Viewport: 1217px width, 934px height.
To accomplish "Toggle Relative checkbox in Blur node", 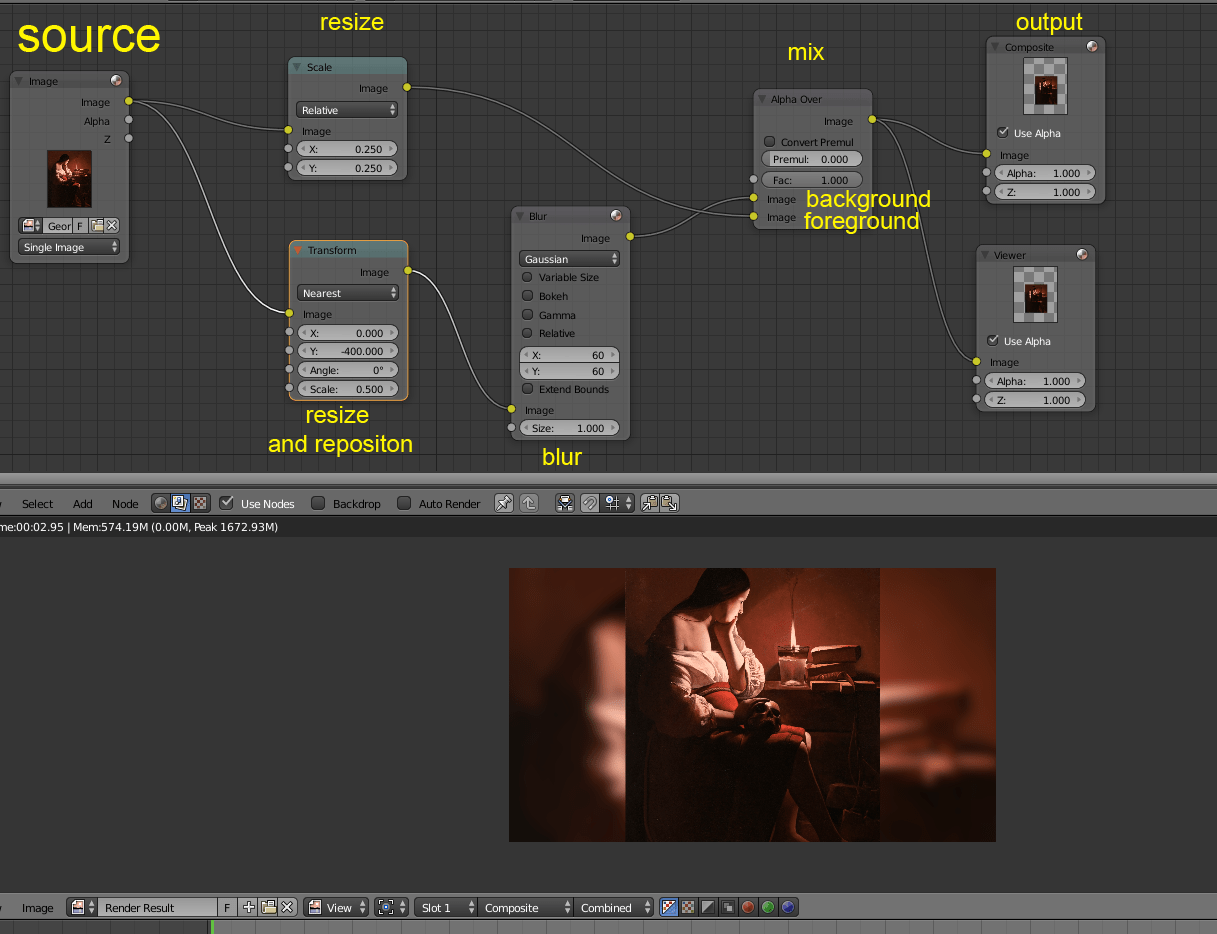I will 527,333.
